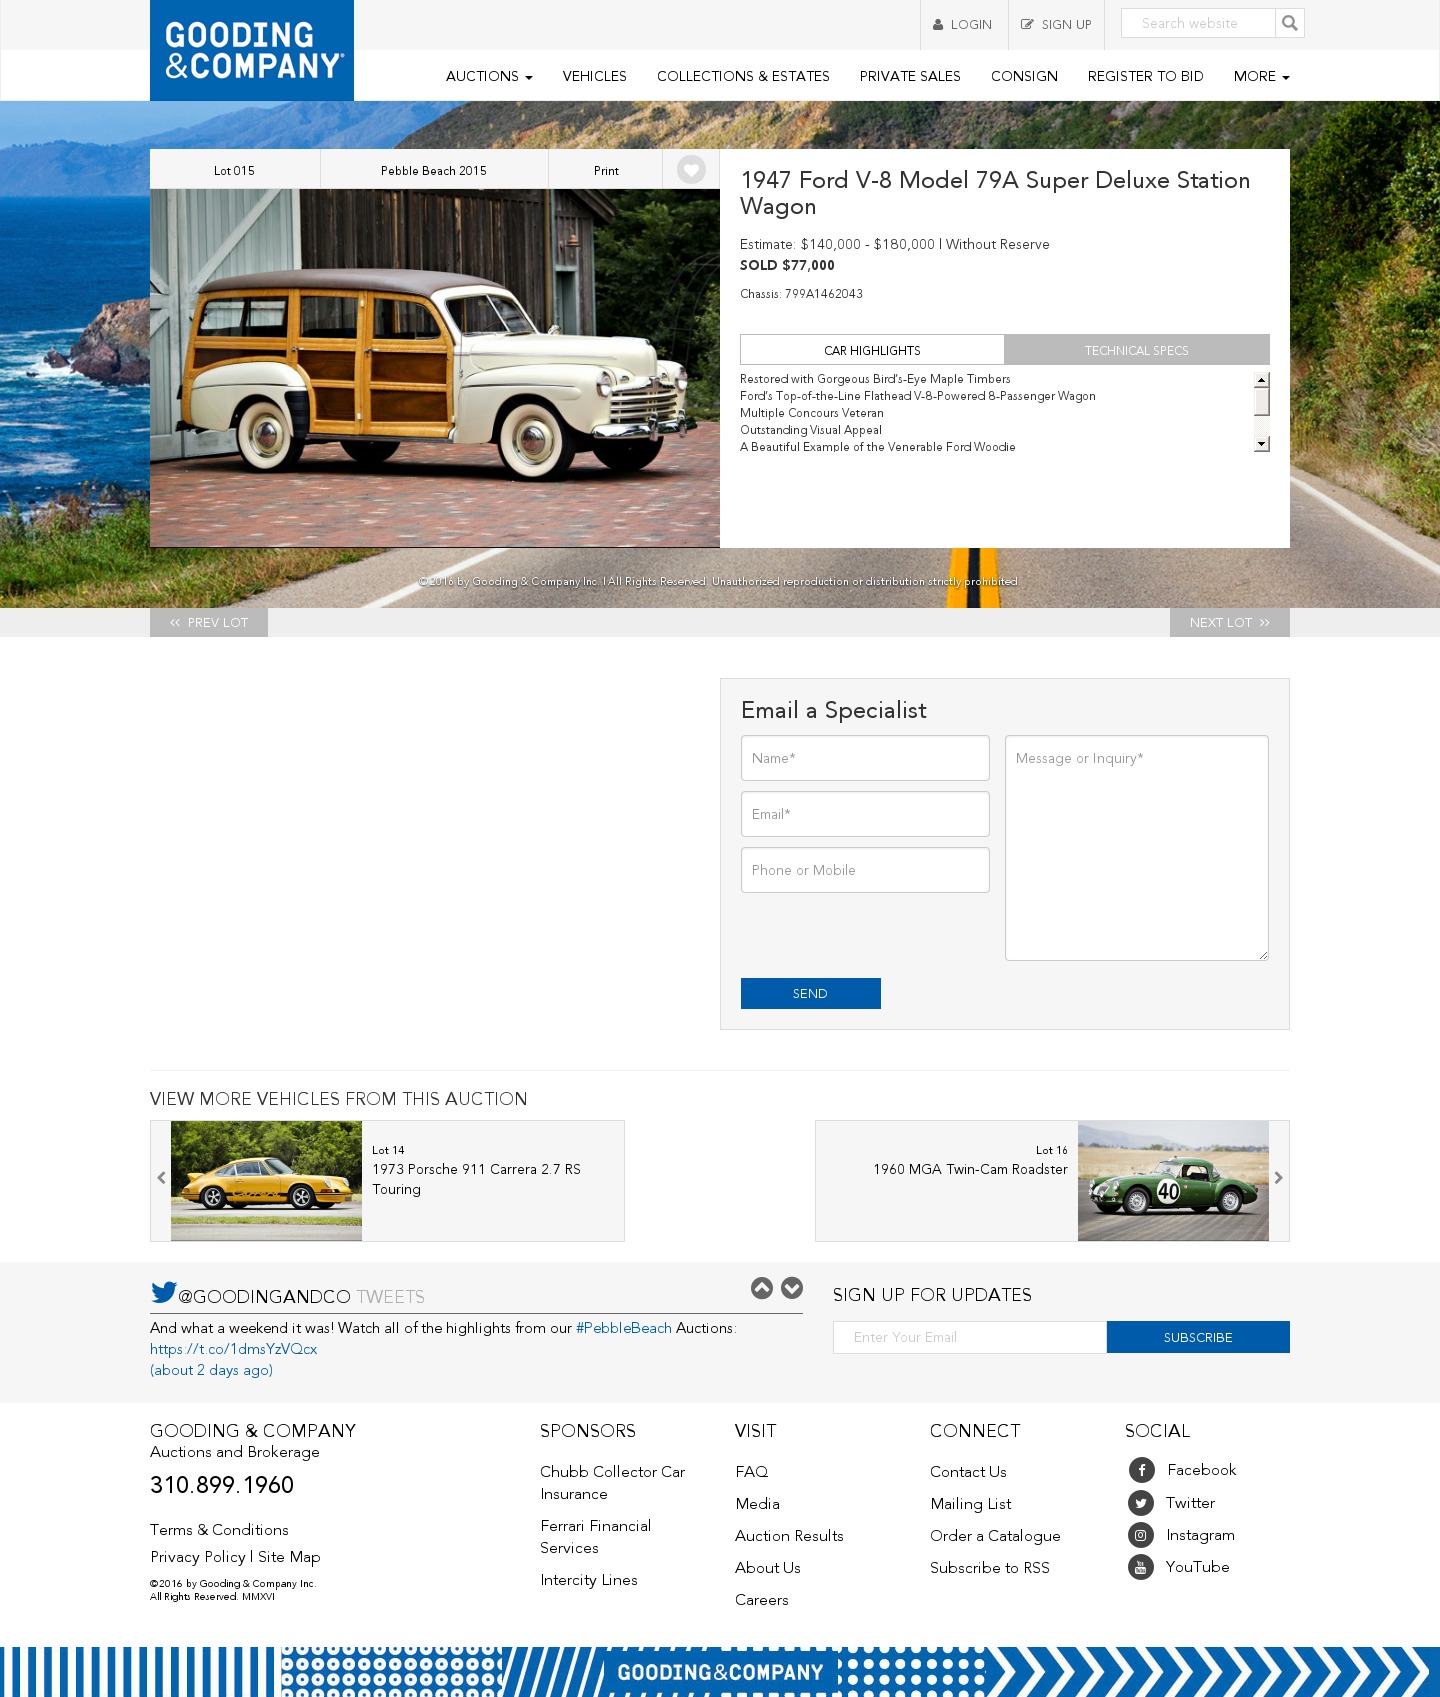
Task: Open the Auctions dropdown menu
Action: pos(489,76)
